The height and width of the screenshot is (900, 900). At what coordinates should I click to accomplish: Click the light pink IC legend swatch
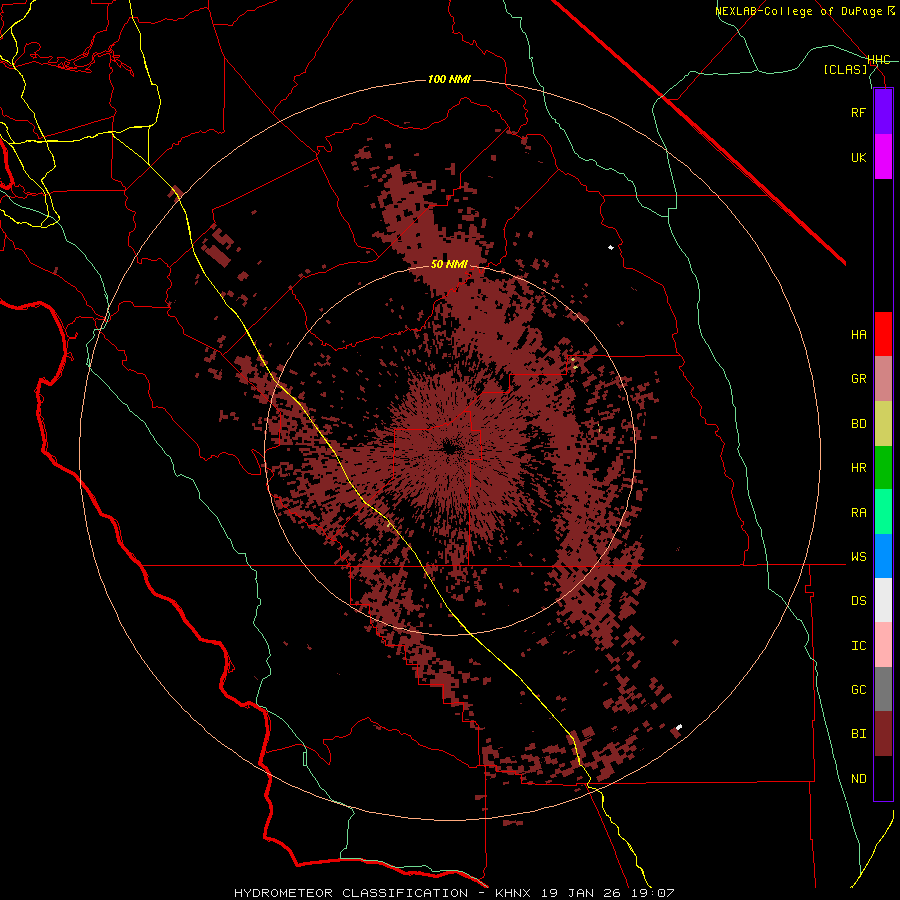click(x=883, y=645)
